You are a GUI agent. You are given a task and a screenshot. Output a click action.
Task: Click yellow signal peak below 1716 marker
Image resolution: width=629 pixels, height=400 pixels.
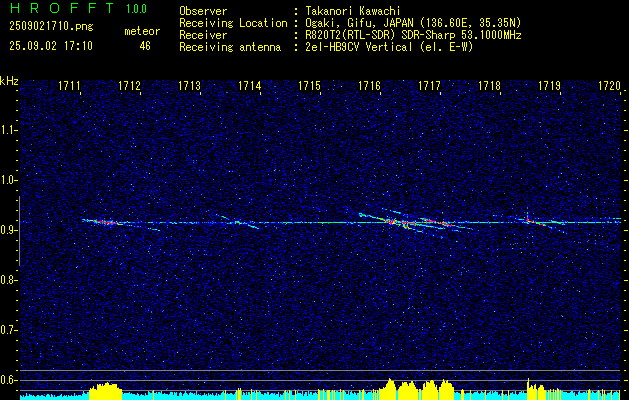pyautogui.click(x=390, y=388)
